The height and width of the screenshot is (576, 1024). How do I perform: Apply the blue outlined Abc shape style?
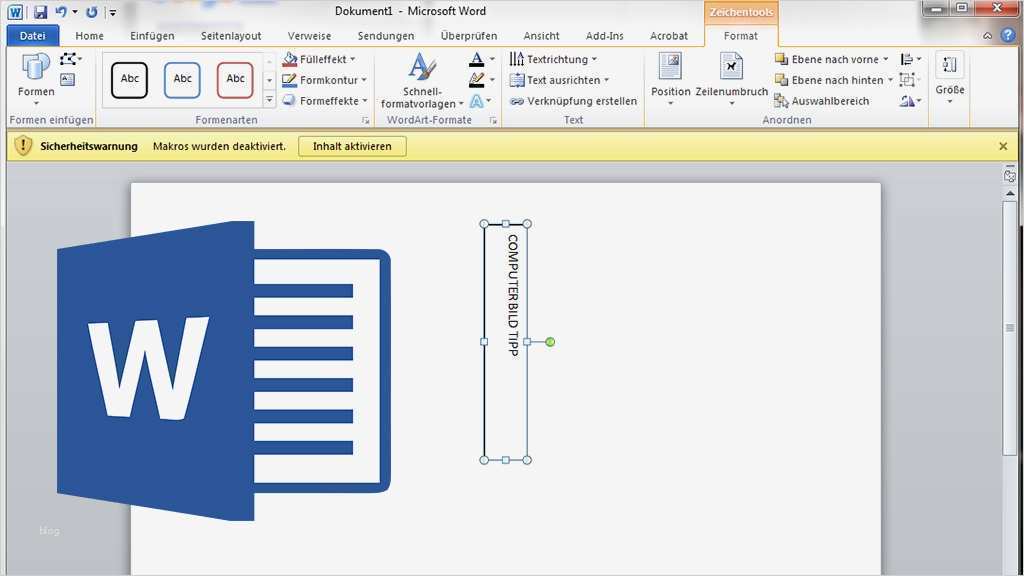(x=182, y=79)
